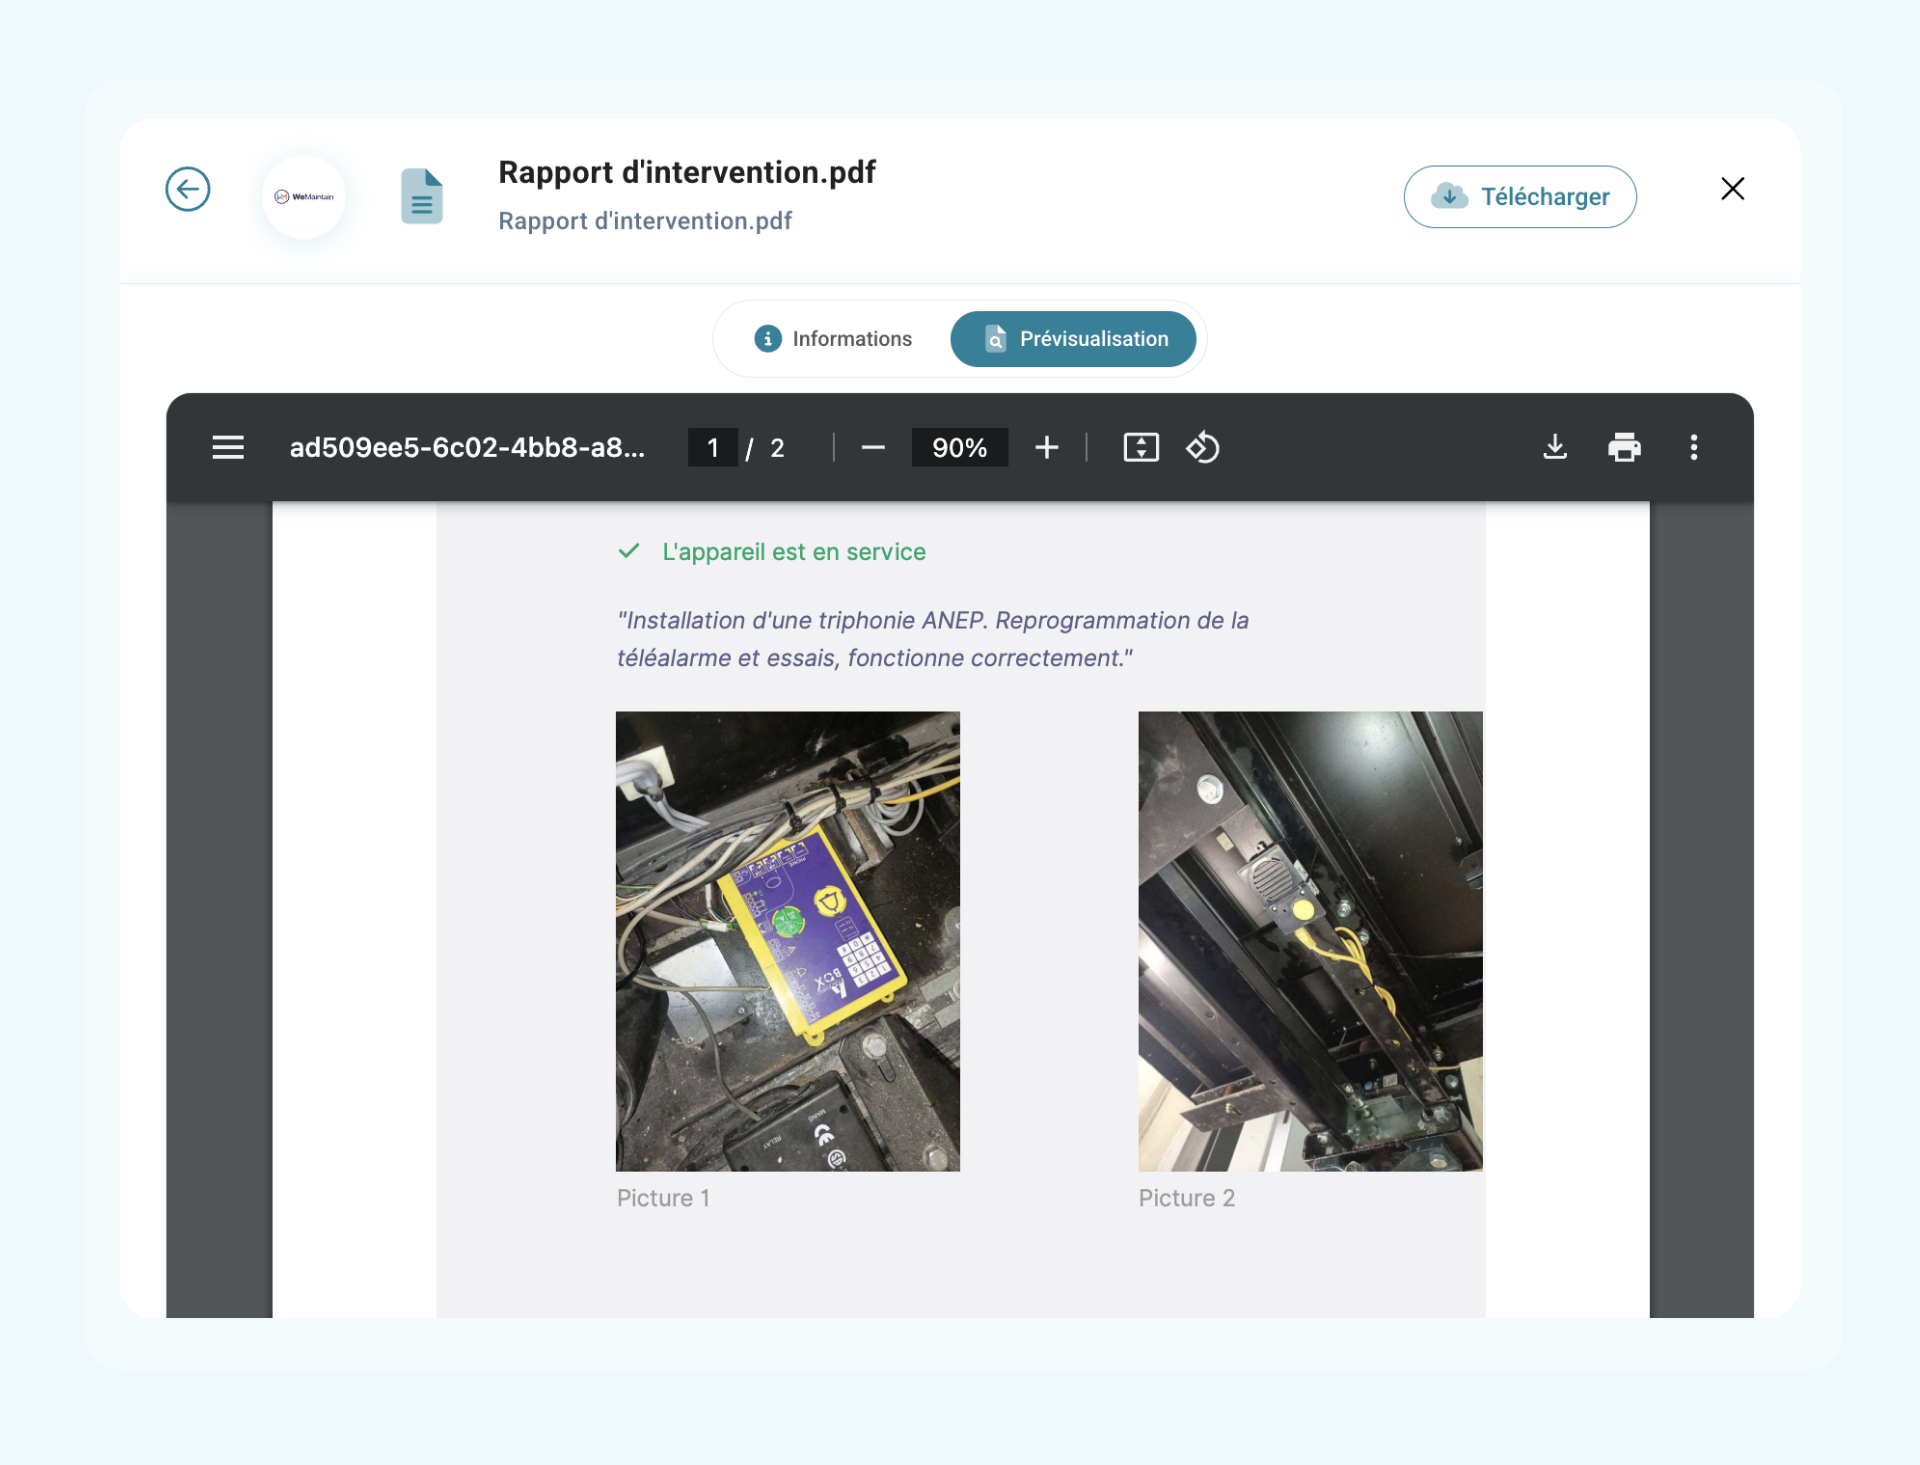The height and width of the screenshot is (1465, 1920).
Task: Close the document preview dialog
Action: (1732, 189)
